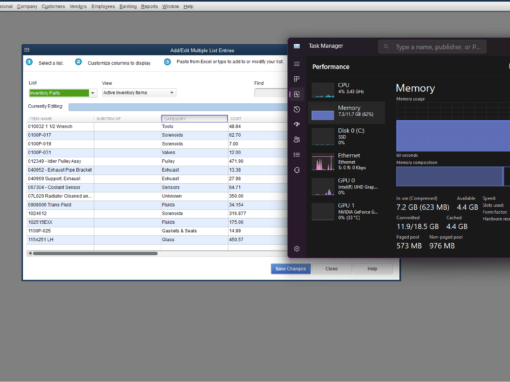Open Task Manager's hamburger navigation menu
Viewport: 510px width, 382px height.
[x=297, y=64]
